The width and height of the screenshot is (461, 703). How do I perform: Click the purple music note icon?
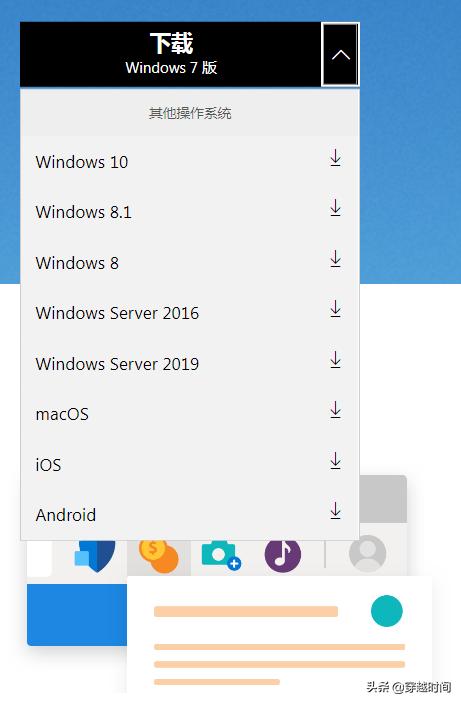[283, 556]
